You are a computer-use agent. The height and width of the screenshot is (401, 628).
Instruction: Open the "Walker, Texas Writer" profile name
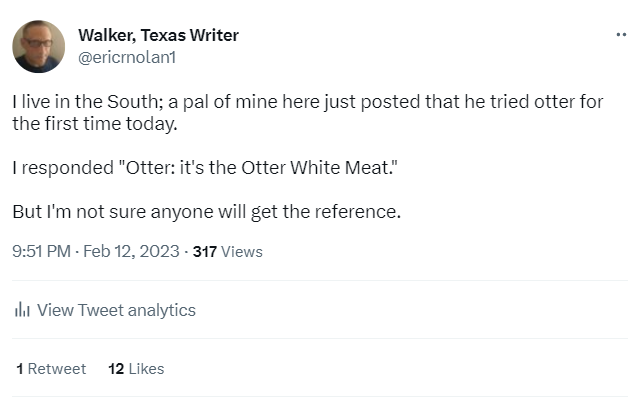pyautogui.click(x=158, y=36)
